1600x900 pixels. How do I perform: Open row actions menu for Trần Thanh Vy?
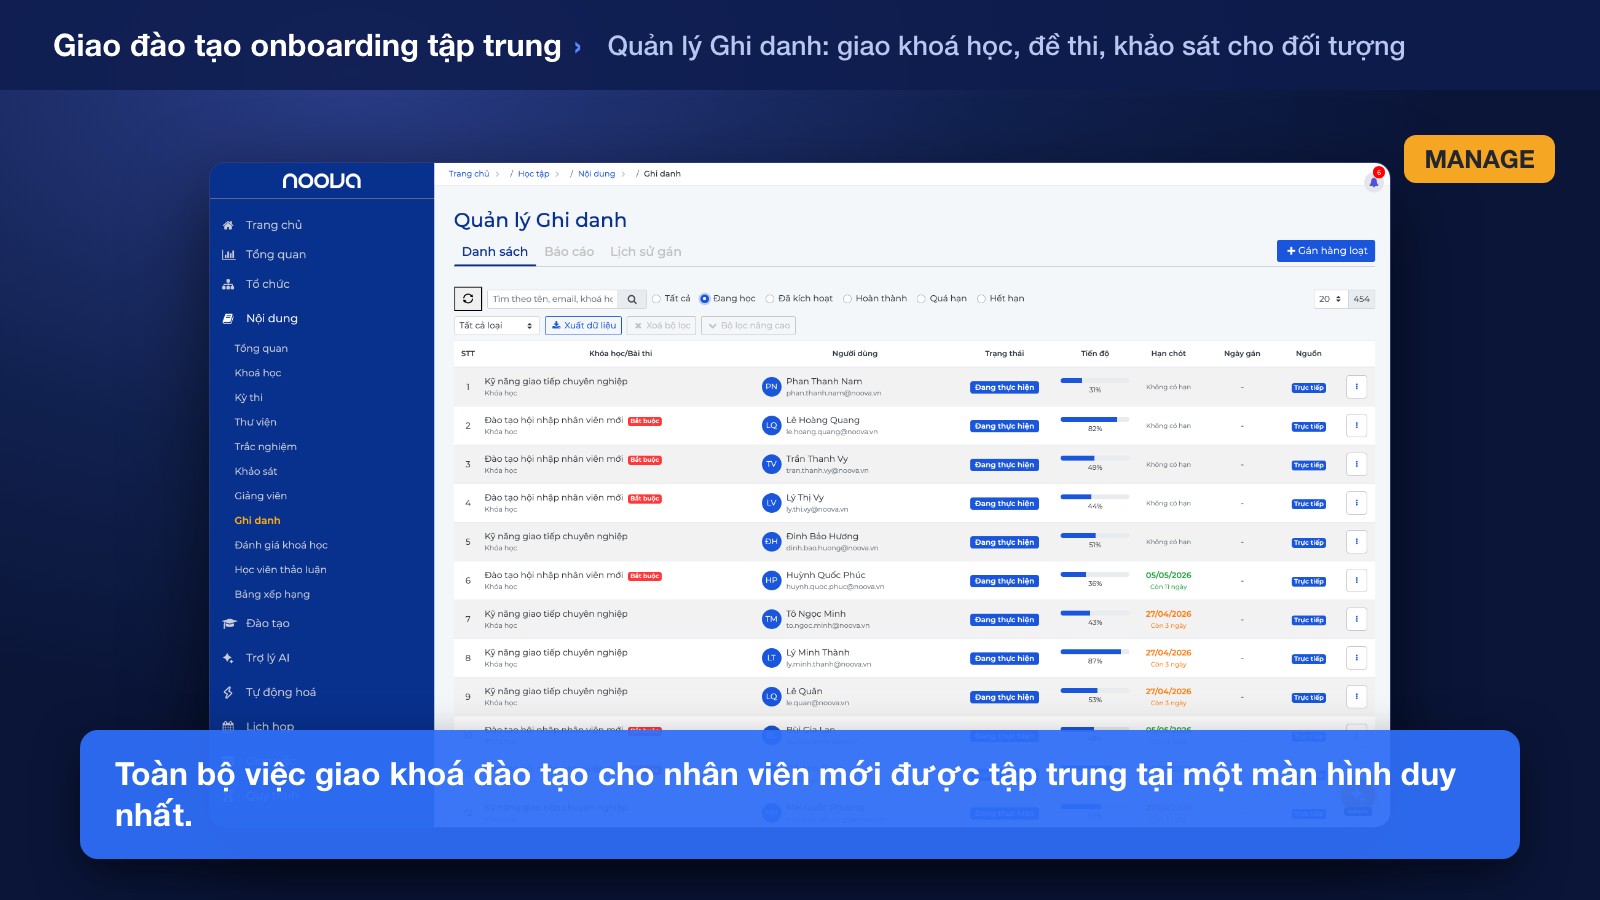coord(1357,464)
